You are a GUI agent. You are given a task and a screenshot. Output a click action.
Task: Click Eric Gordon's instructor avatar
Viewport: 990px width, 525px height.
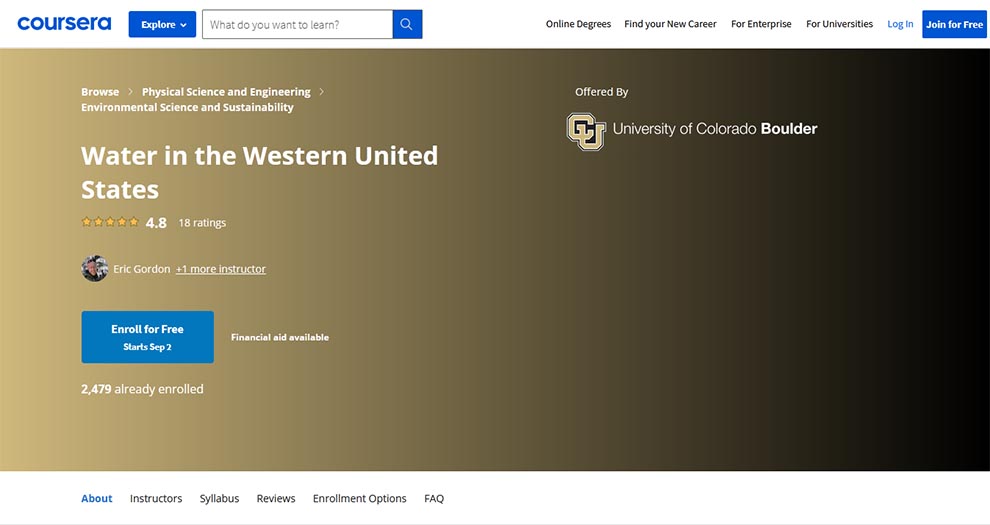click(x=94, y=269)
